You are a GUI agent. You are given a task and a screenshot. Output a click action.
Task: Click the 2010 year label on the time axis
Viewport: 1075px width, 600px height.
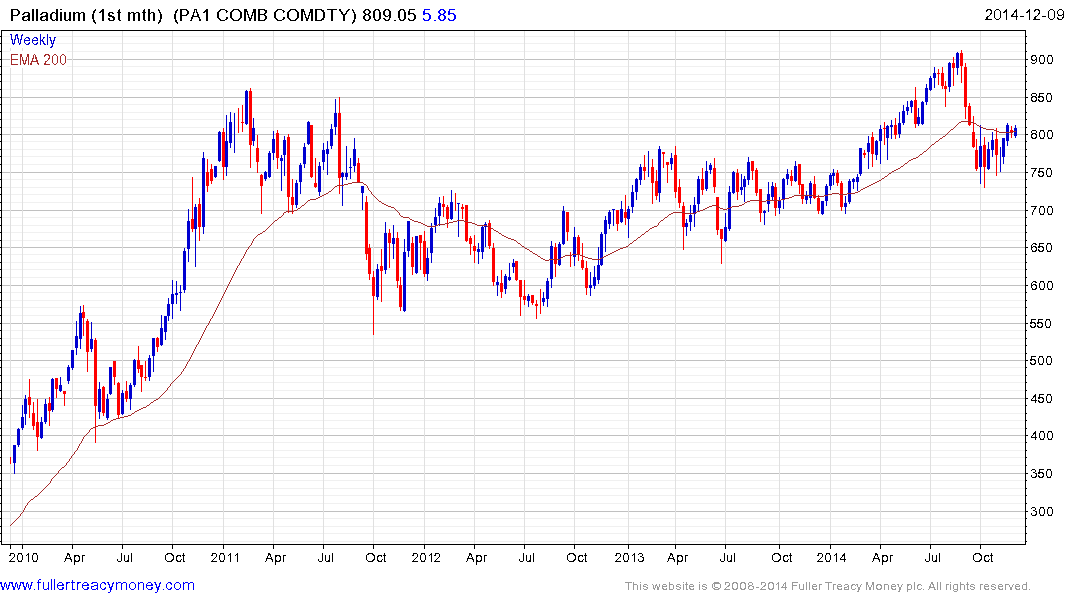(23, 557)
